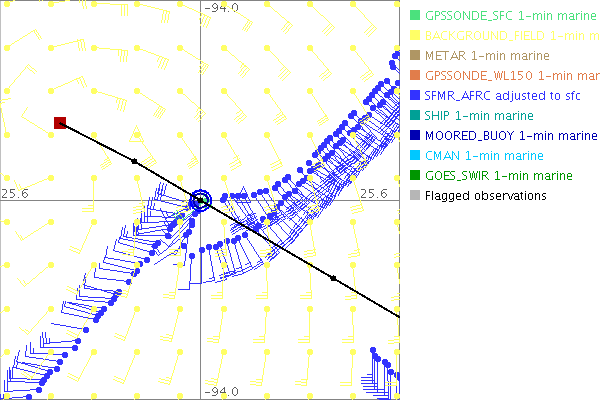
Task: Click the 25.6 latitude label on the right
Action: coord(372,193)
